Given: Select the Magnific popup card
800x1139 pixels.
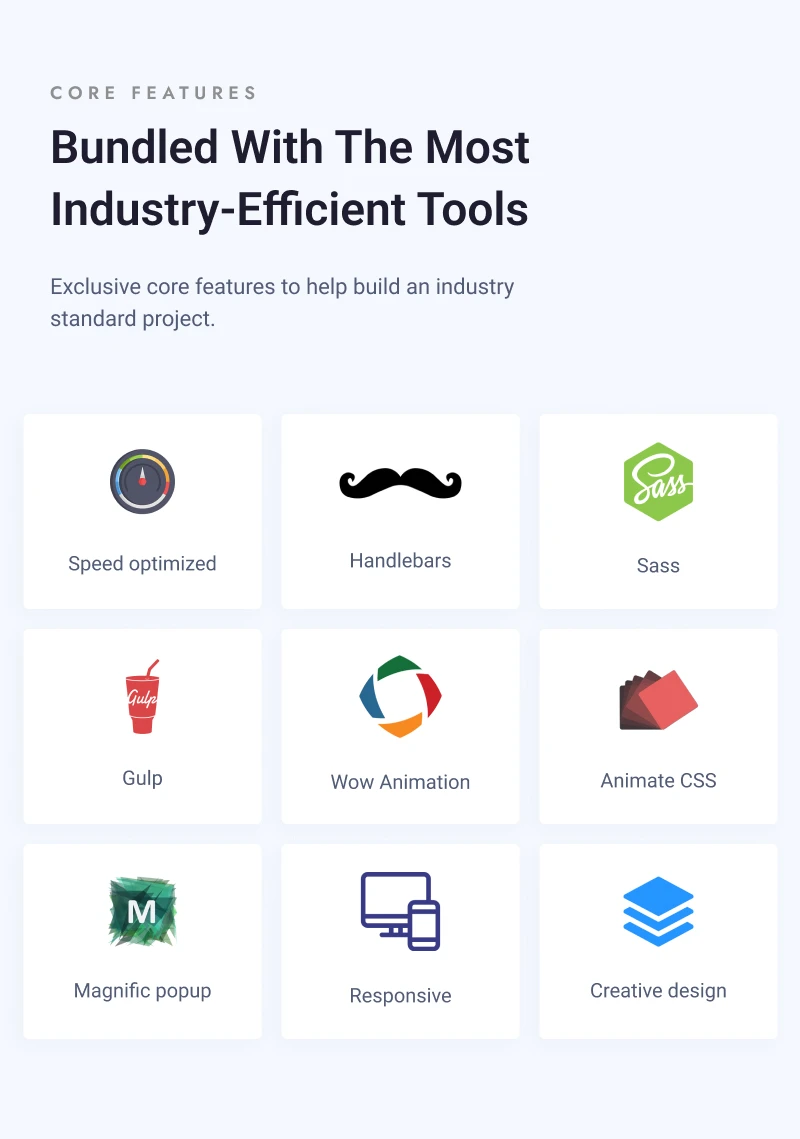Looking at the screenshot, I should point(142,941).
